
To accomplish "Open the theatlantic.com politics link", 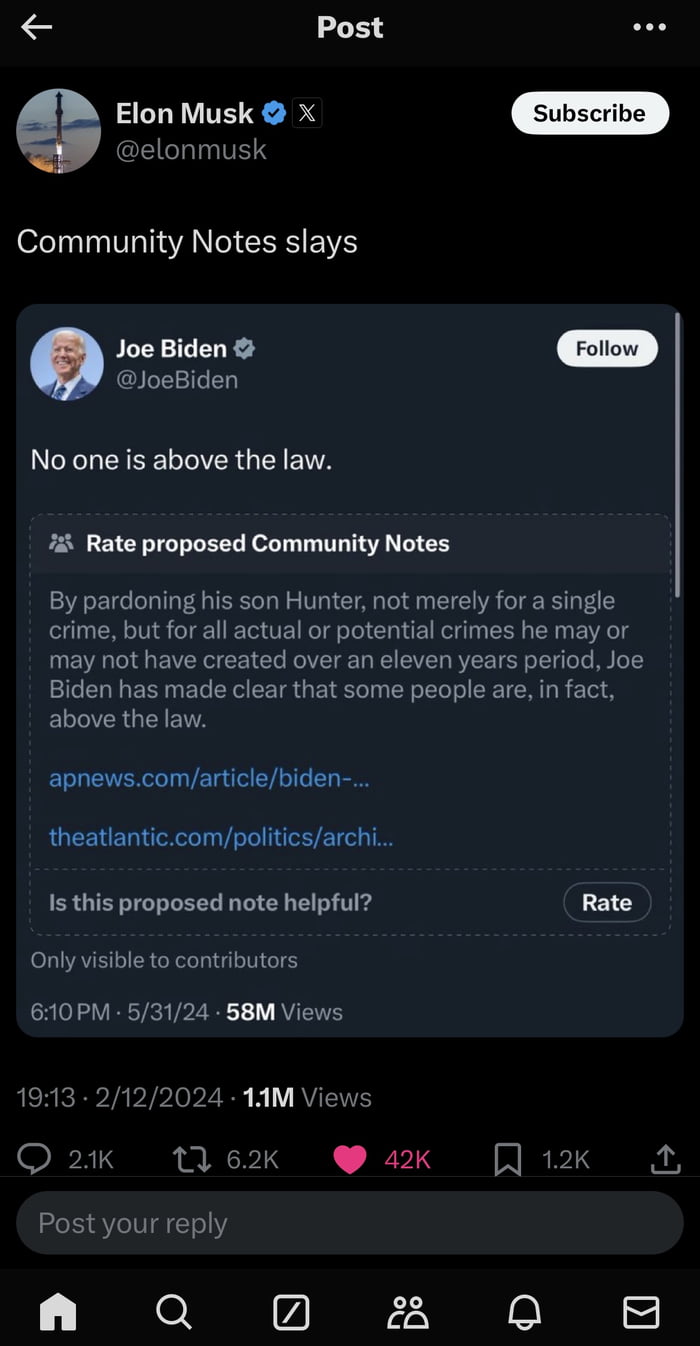I will click(221, 836).
